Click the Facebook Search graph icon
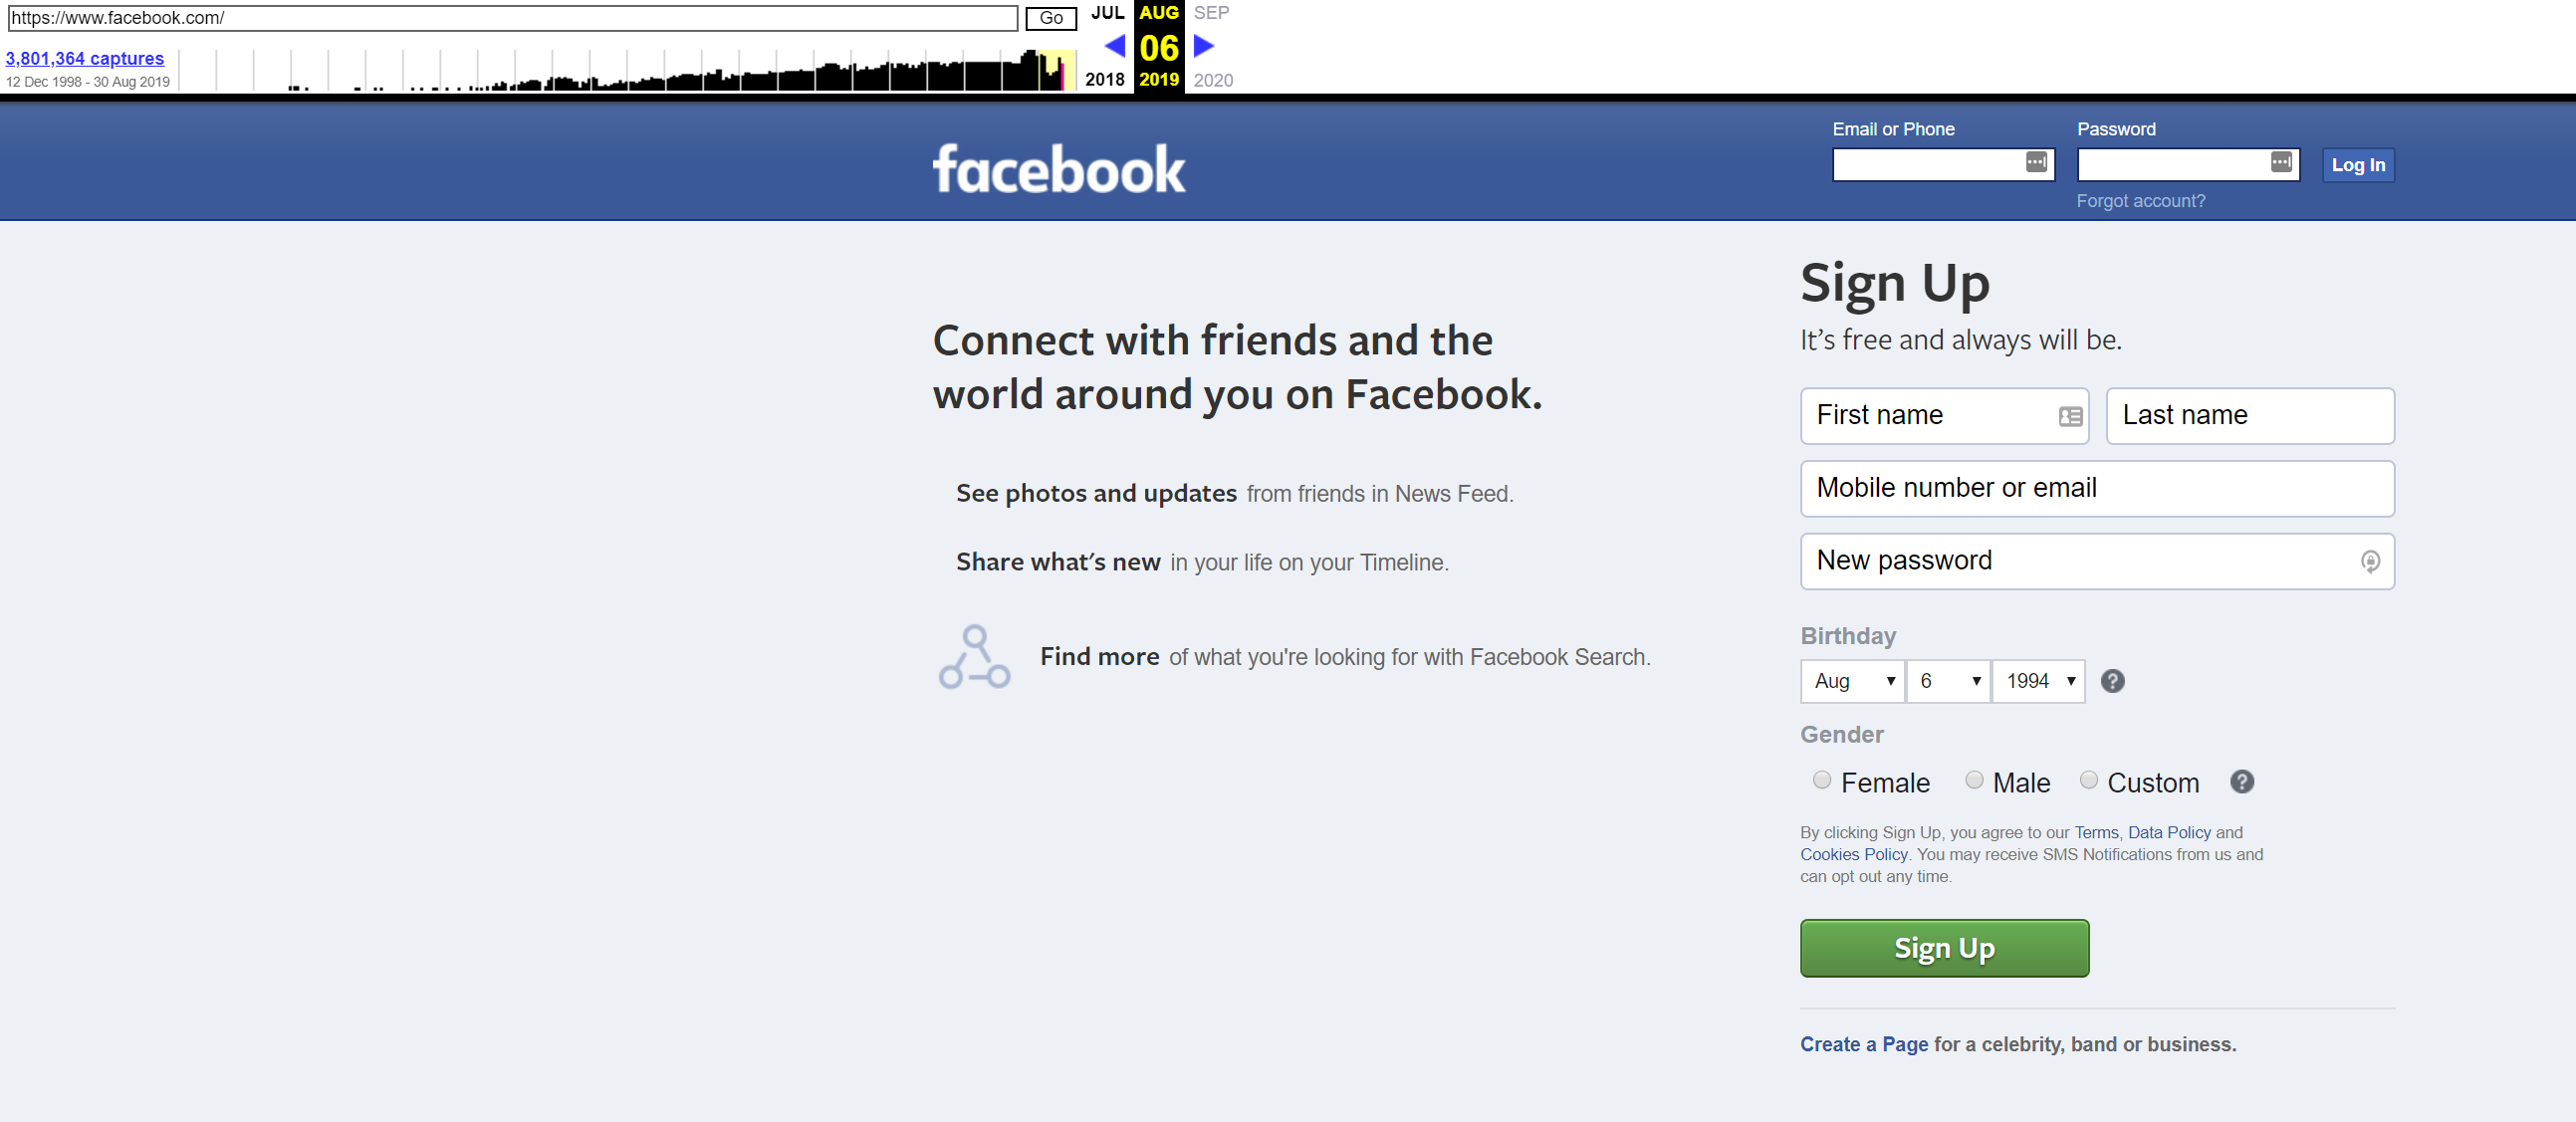Viewport: 2576px width, 1122px height. click(974, 657)
